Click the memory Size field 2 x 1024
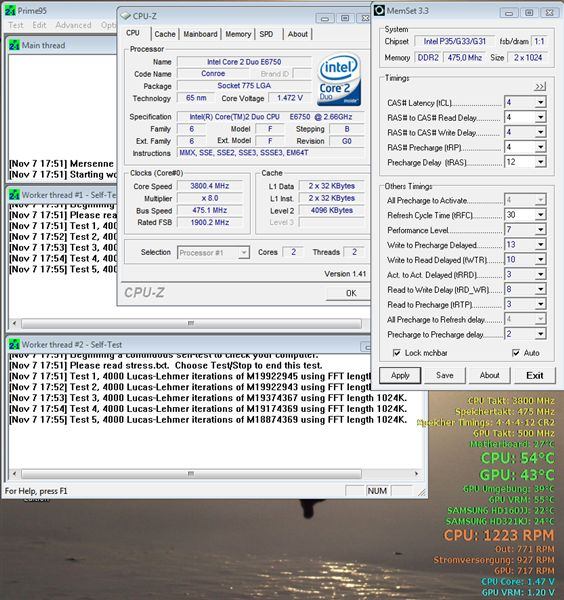The height and width of the screenshot is (600, 564). point(528,57)
